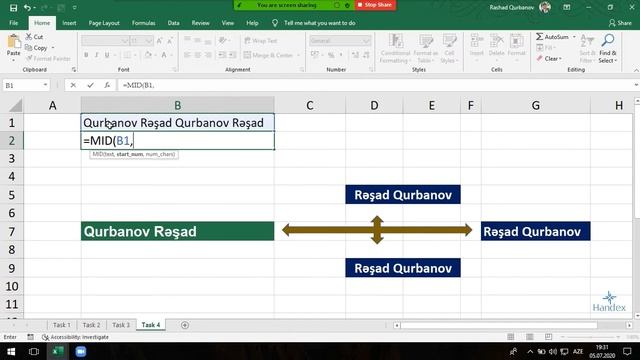
Task: Click the Paste clipboard icon
Action: coord(13,42)
